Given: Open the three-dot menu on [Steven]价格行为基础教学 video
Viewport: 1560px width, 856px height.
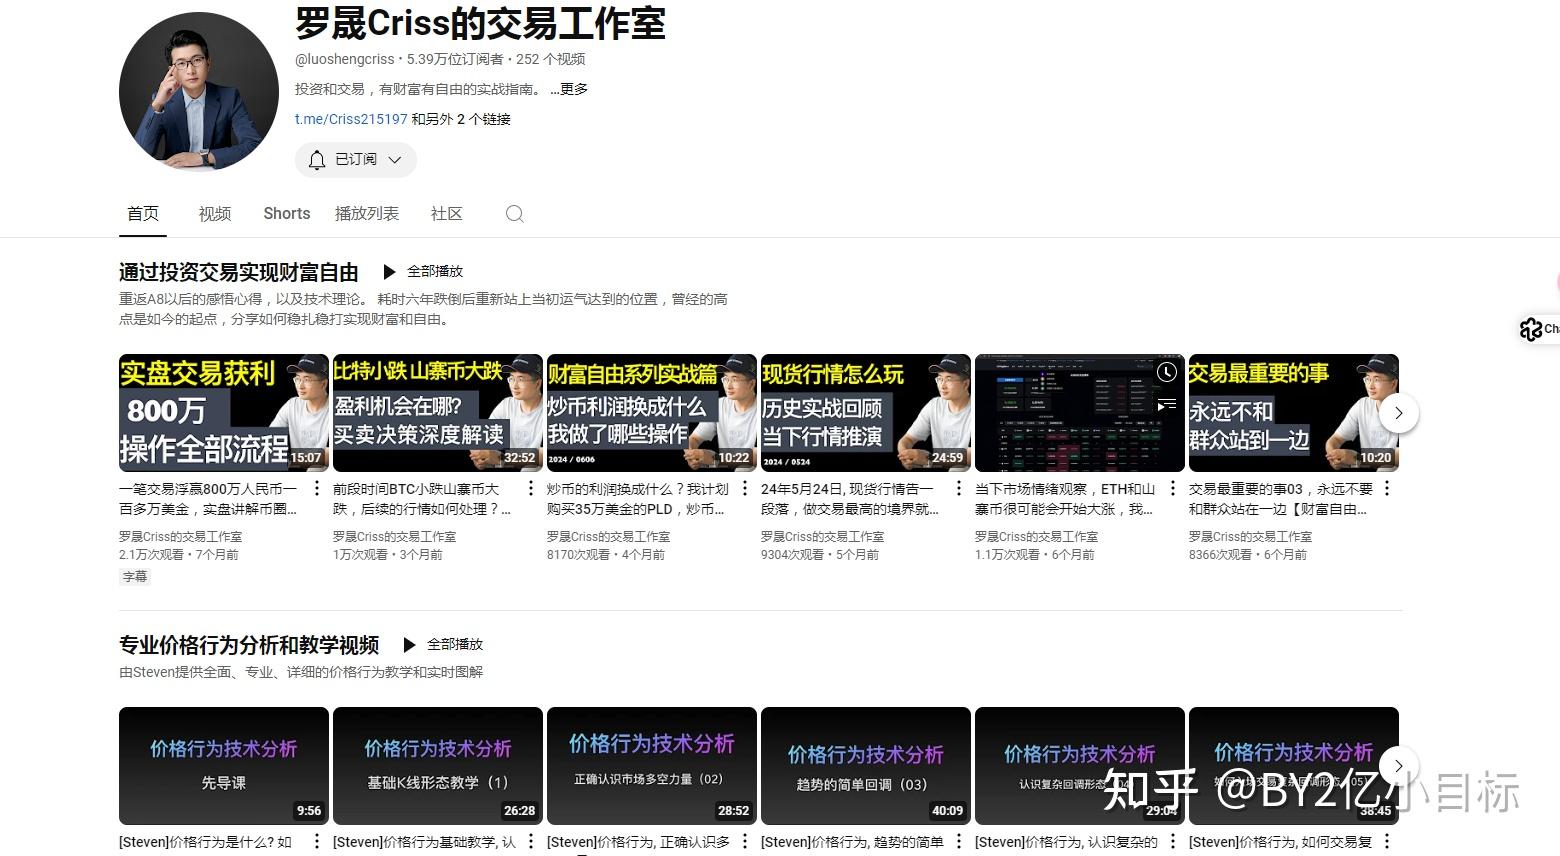Looking at the screenshot, I should point(530,843).
